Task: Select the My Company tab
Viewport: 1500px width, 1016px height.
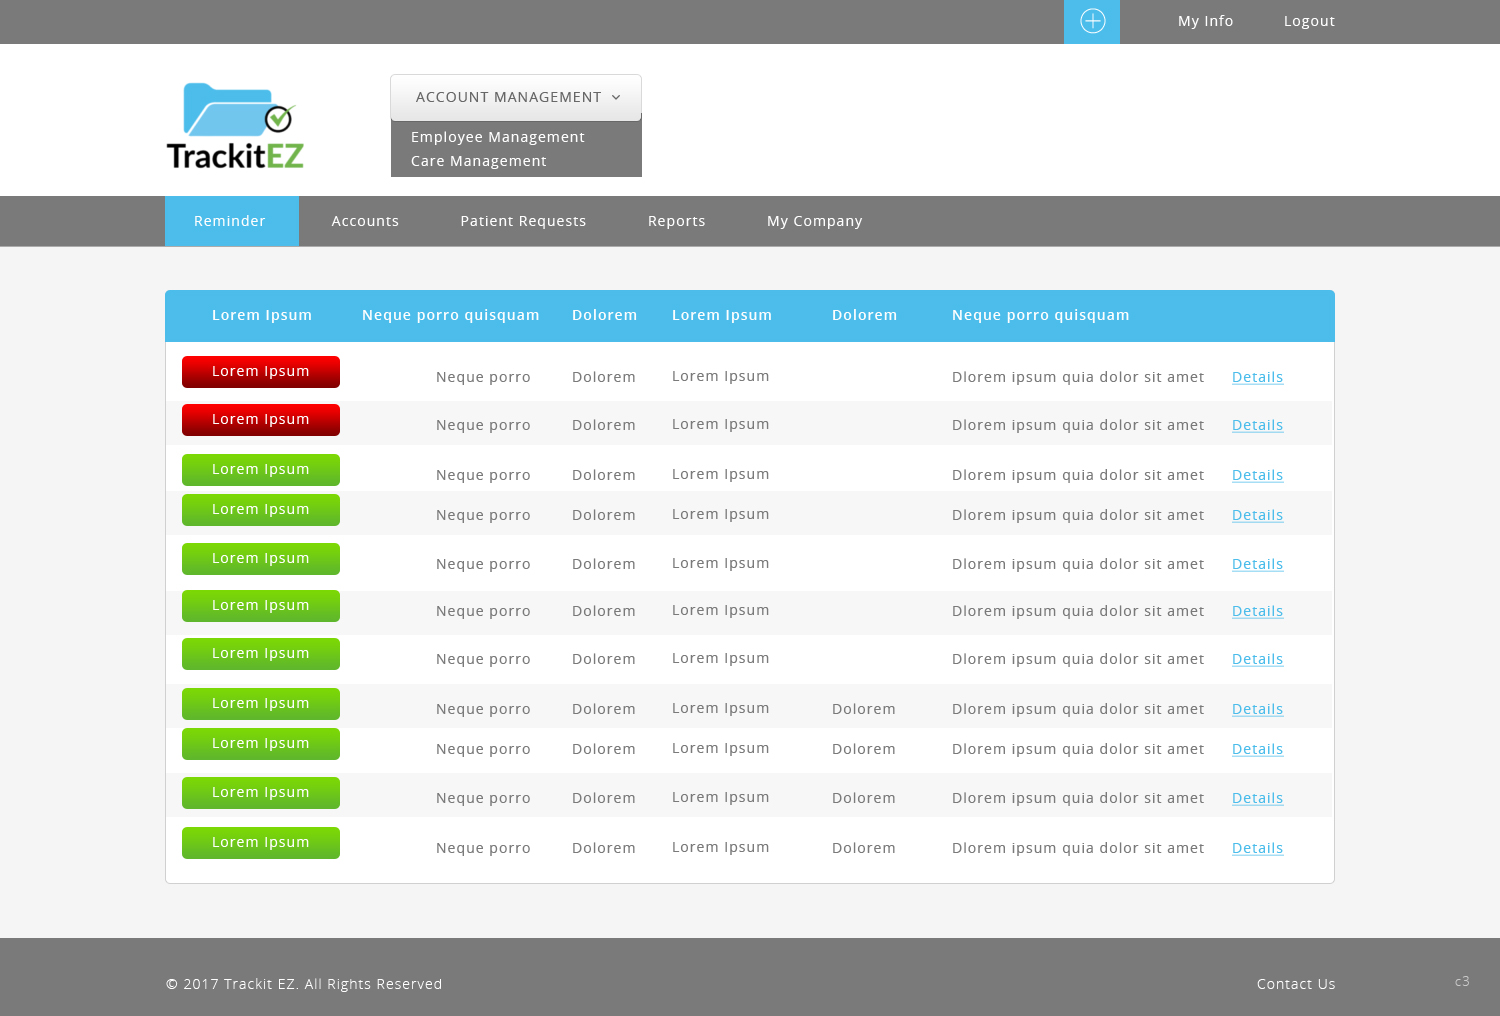Action: (x=814, y=221)
